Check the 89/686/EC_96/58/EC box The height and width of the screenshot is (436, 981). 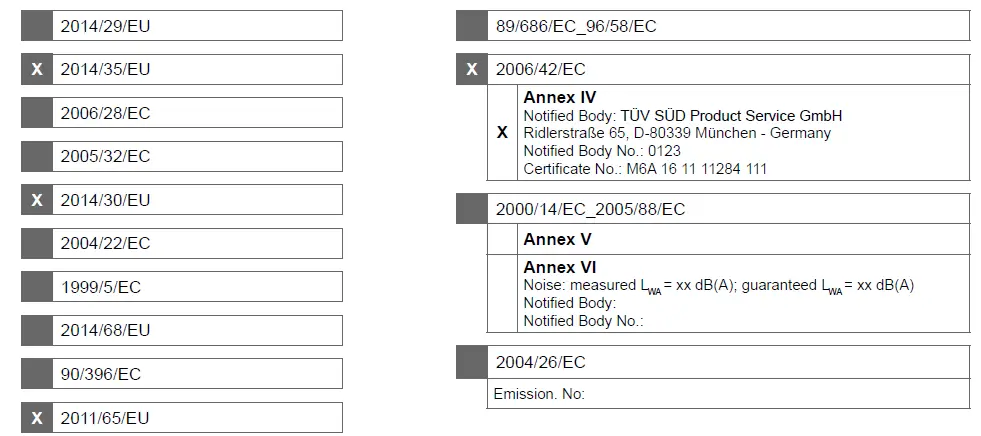472,26
